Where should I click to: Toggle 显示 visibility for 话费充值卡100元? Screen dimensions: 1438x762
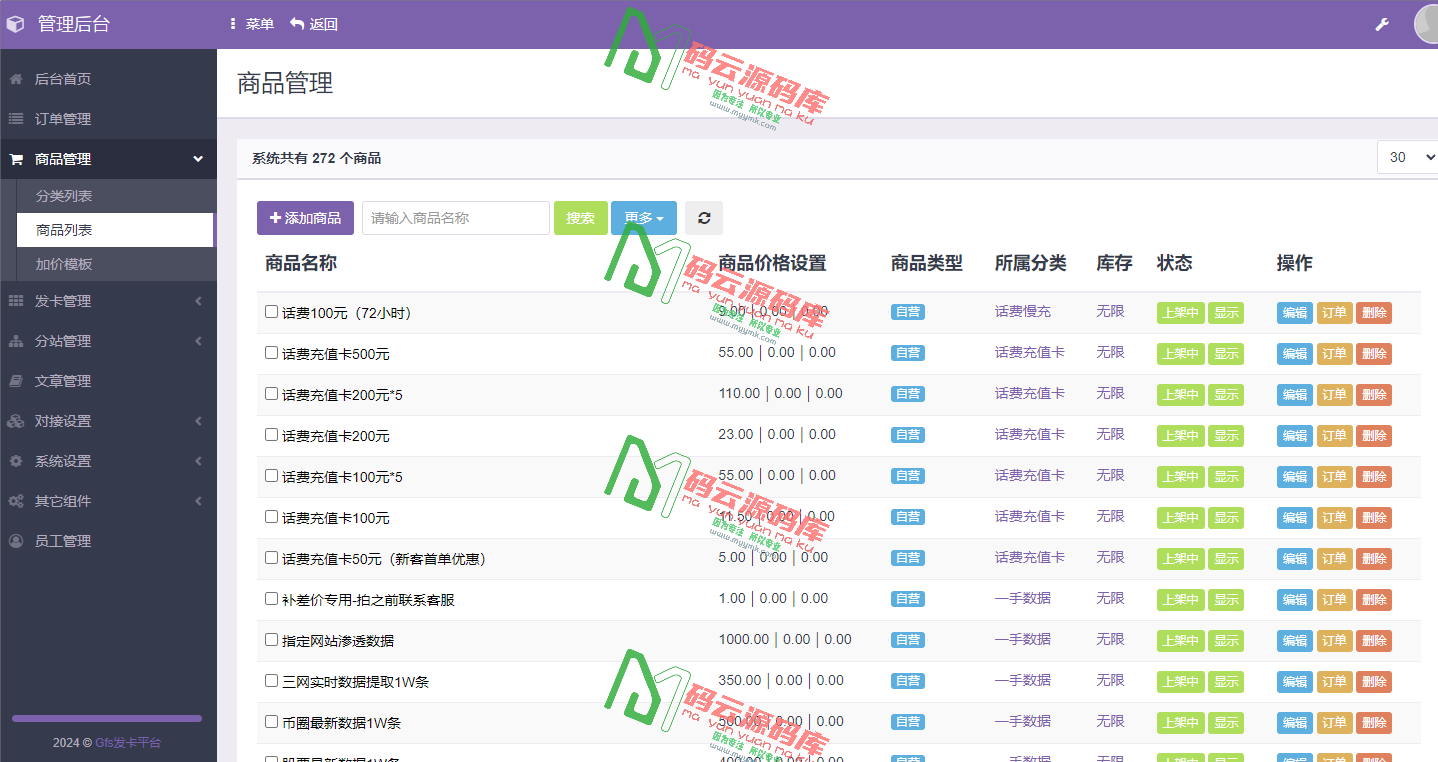[x=1226, y=517]
